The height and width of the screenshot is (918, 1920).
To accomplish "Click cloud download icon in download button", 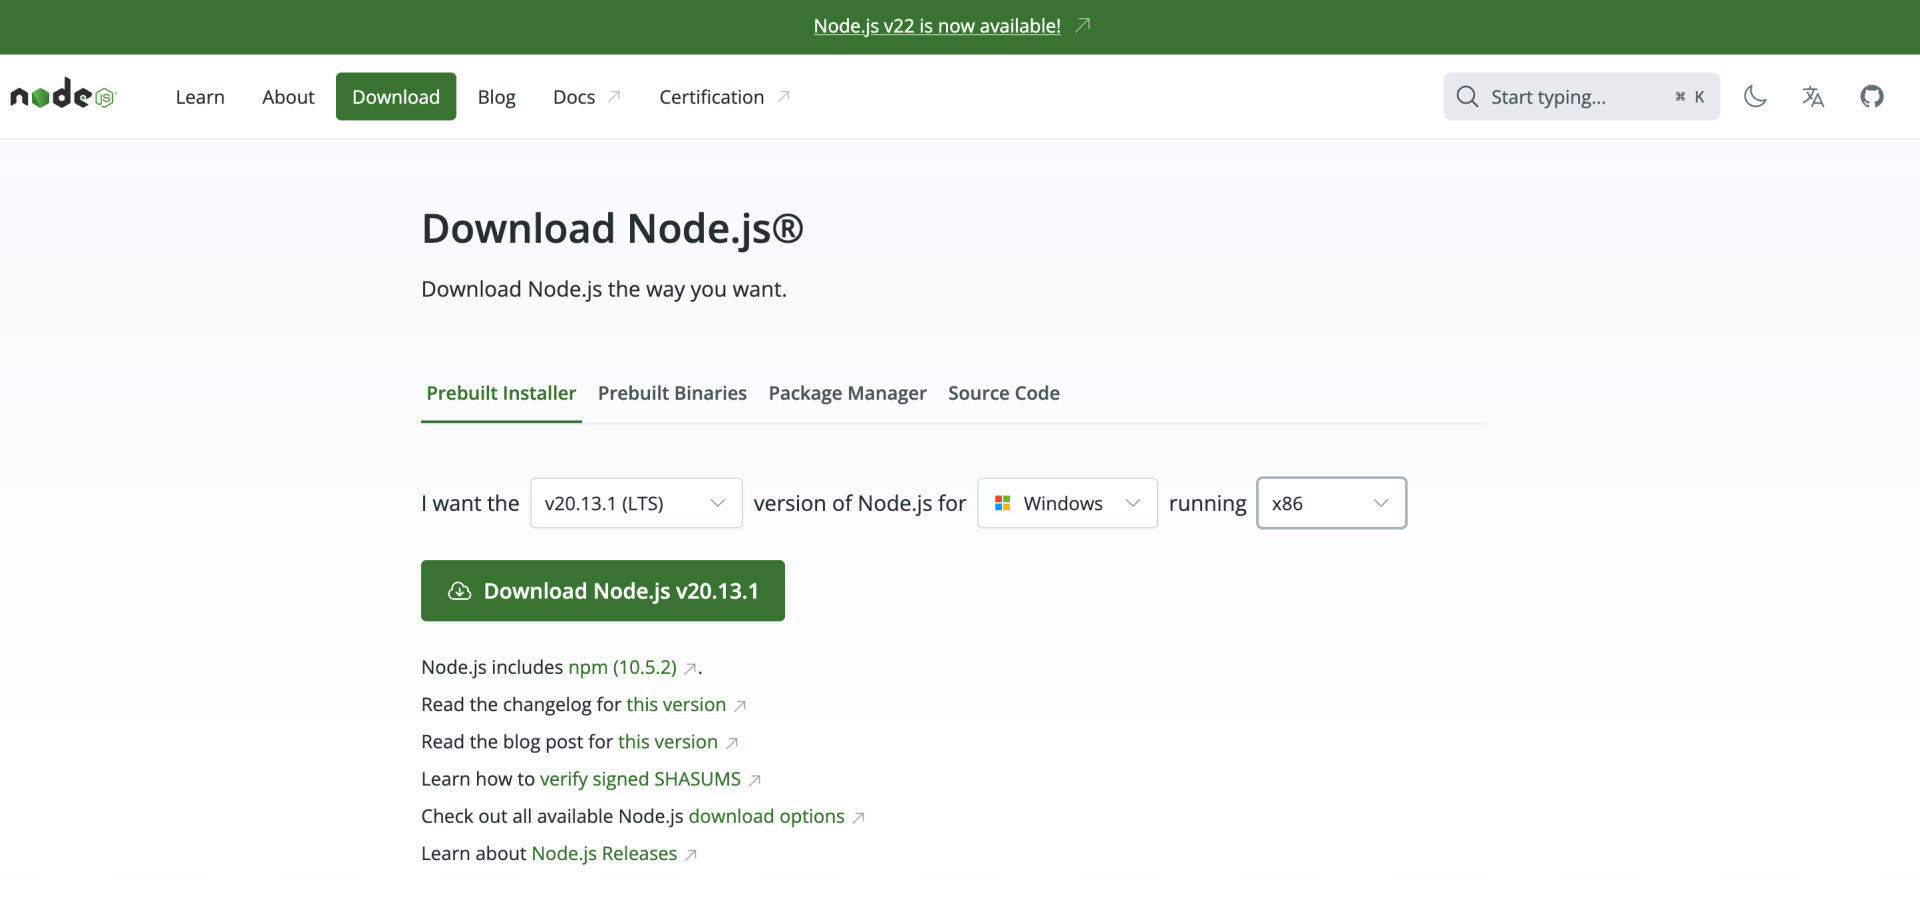I will (x=459, y=591).
